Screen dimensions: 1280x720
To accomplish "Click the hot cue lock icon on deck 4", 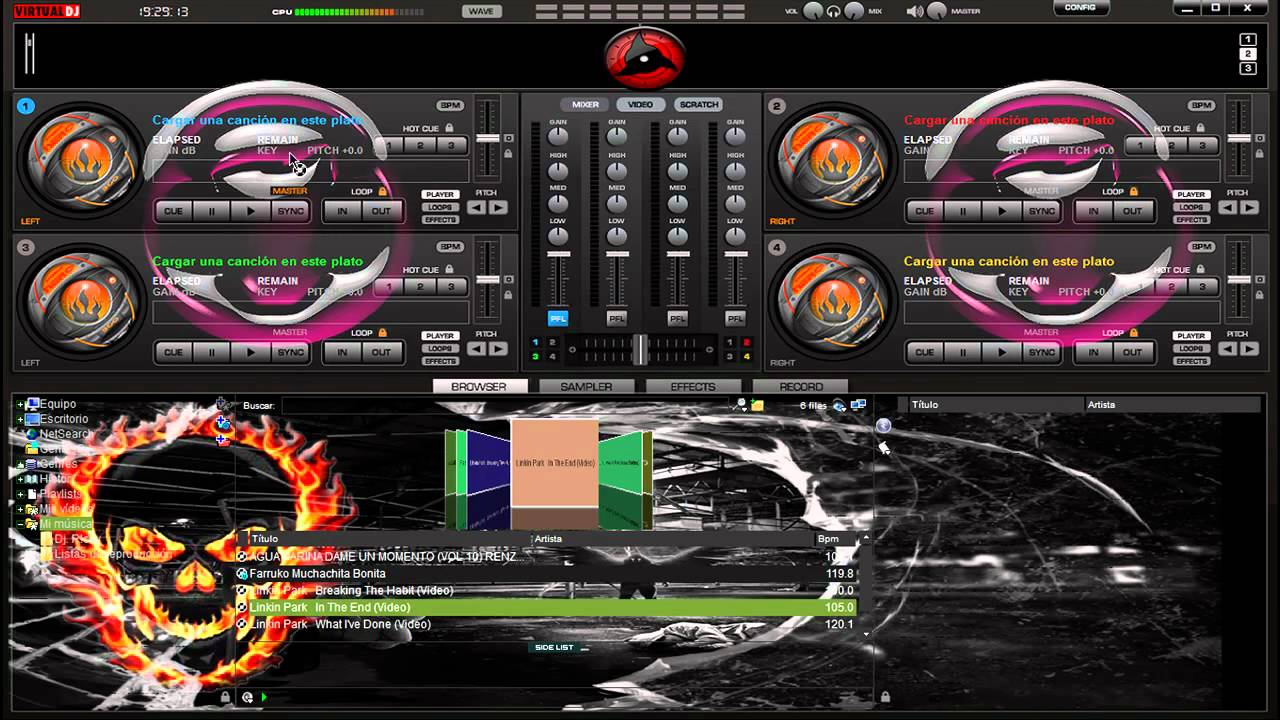I will 1200,269.
